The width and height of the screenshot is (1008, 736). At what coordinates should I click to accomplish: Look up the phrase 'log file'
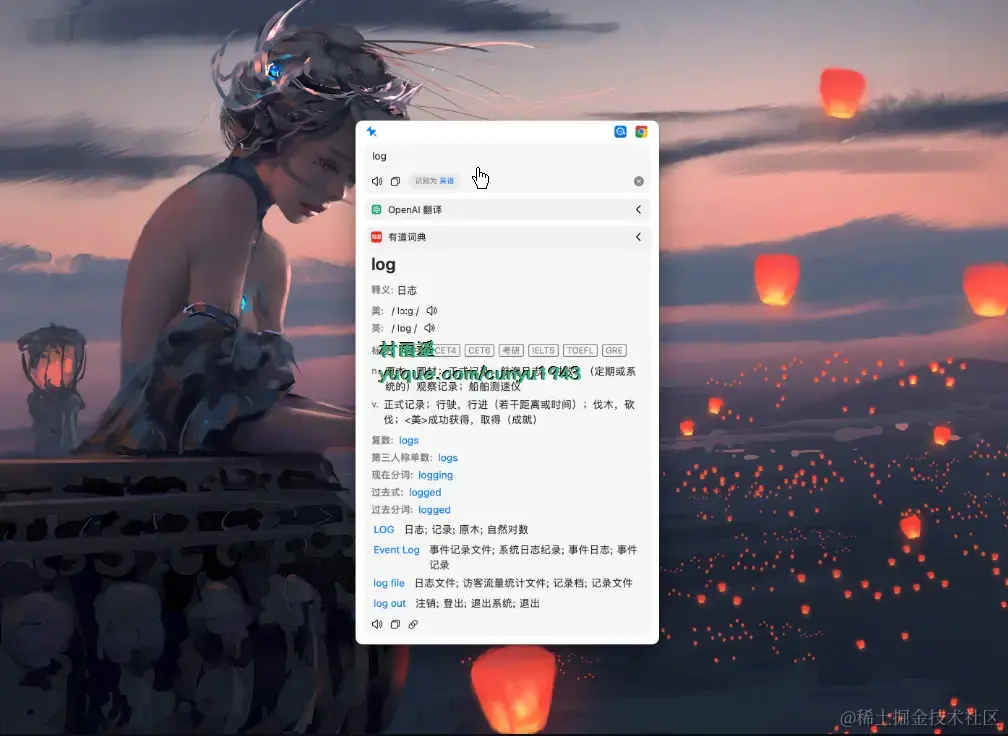389,583
